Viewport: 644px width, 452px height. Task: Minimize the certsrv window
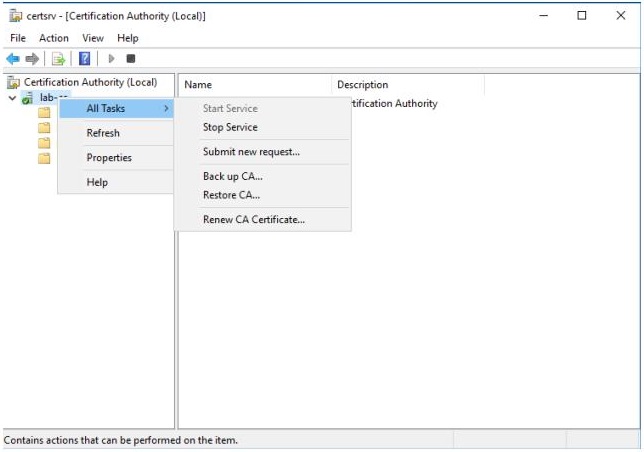click(543, 16)
